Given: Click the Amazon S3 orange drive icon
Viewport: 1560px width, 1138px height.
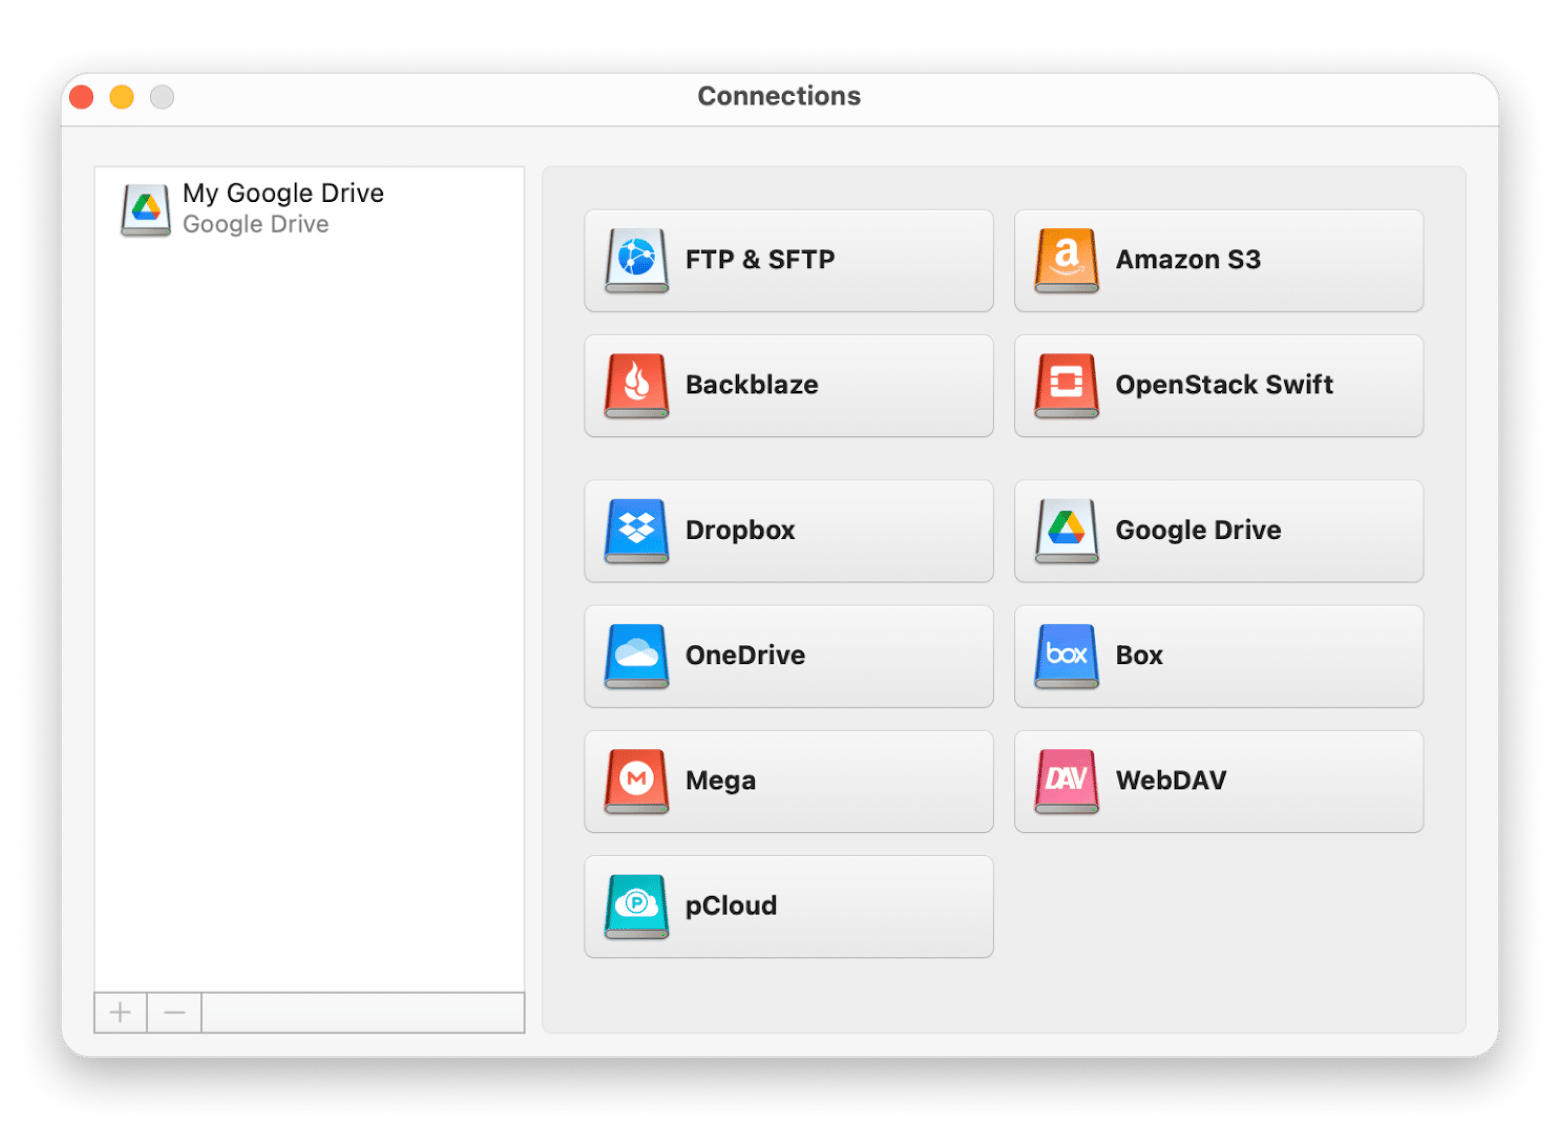Looking at the screenshot, I should (x=1066, y=260).
